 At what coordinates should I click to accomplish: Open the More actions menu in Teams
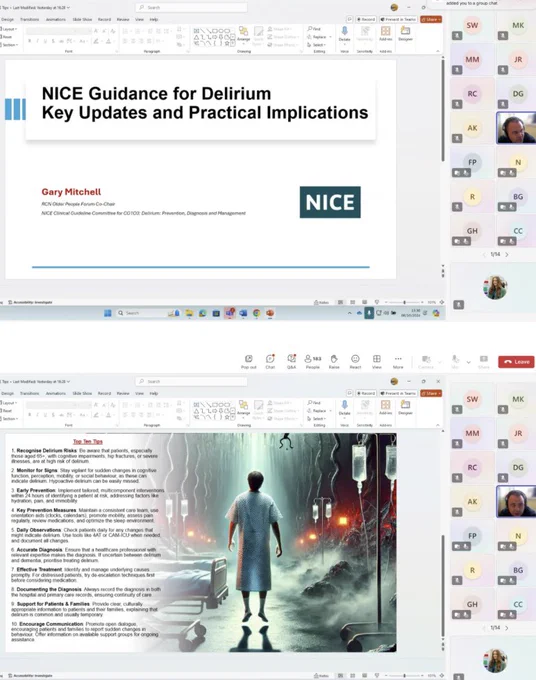pos(398,361)
